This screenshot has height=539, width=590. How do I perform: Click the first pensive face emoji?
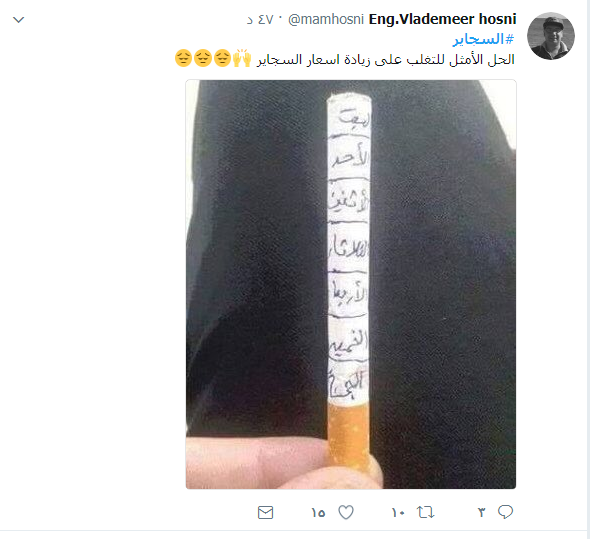(x=222, y=58)
